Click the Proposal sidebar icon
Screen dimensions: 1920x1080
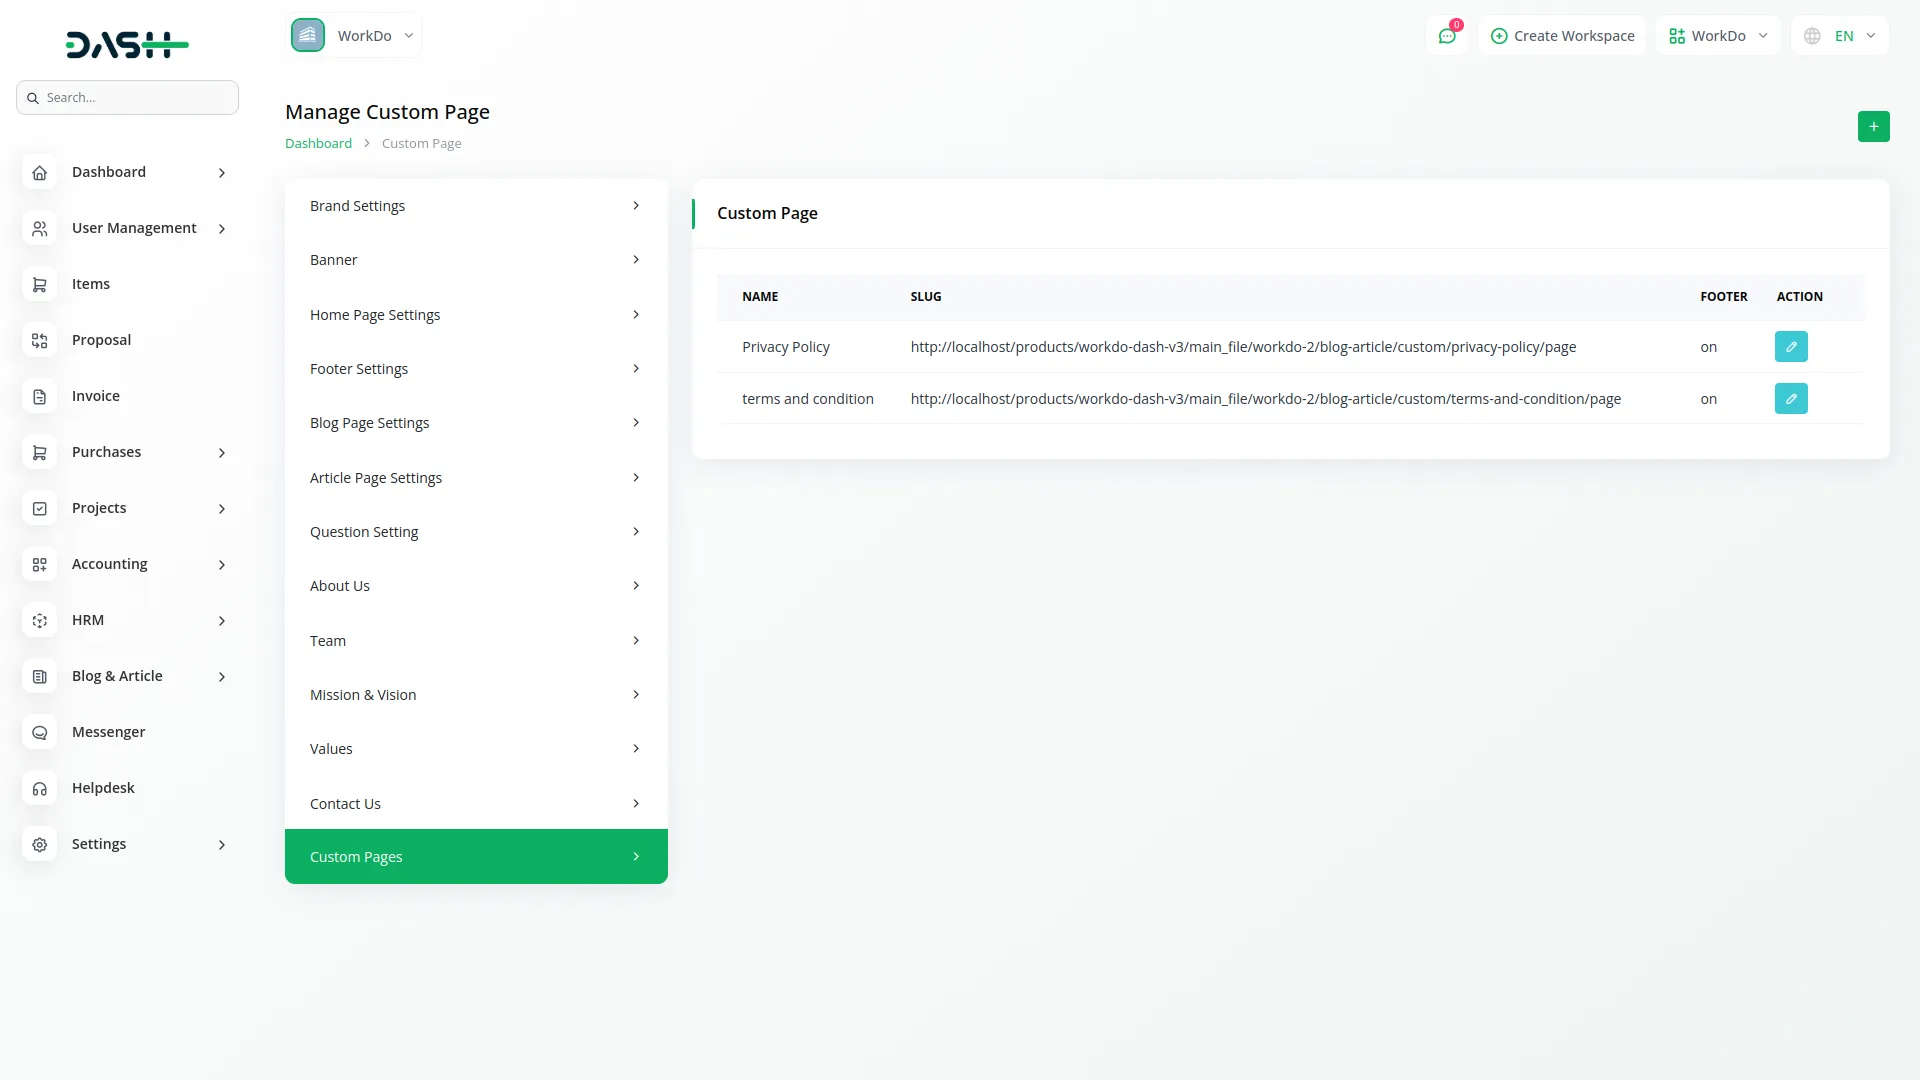(x=39, y=341)
